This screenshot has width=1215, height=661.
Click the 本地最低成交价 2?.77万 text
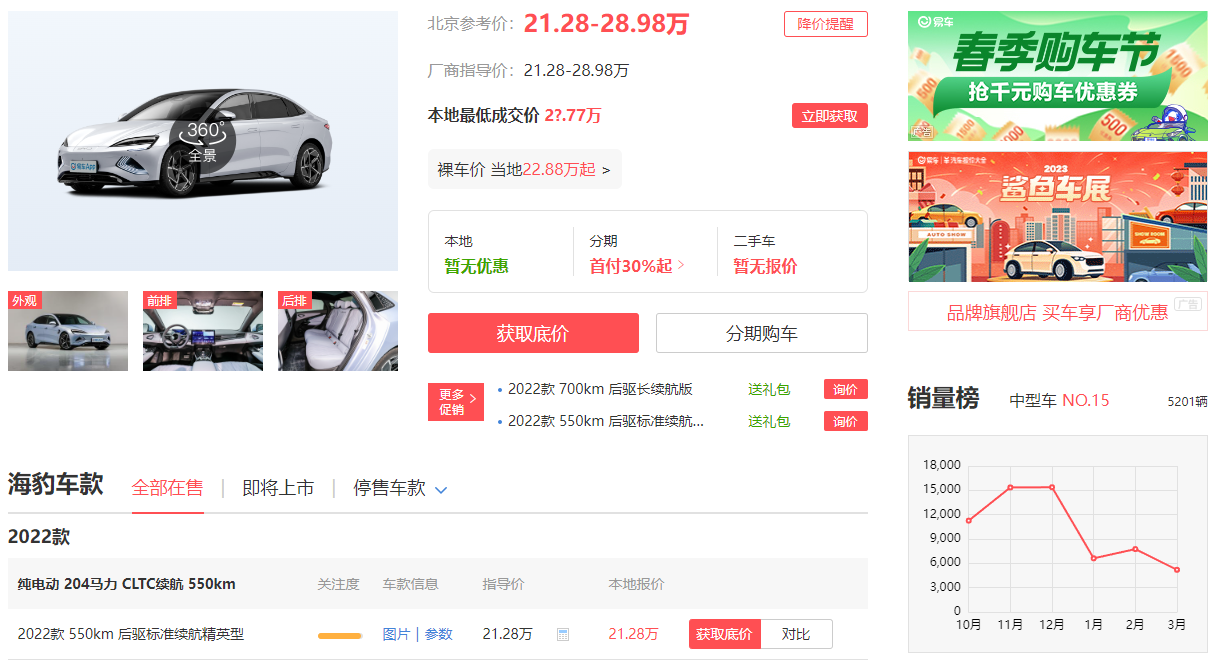coord(515,116)
